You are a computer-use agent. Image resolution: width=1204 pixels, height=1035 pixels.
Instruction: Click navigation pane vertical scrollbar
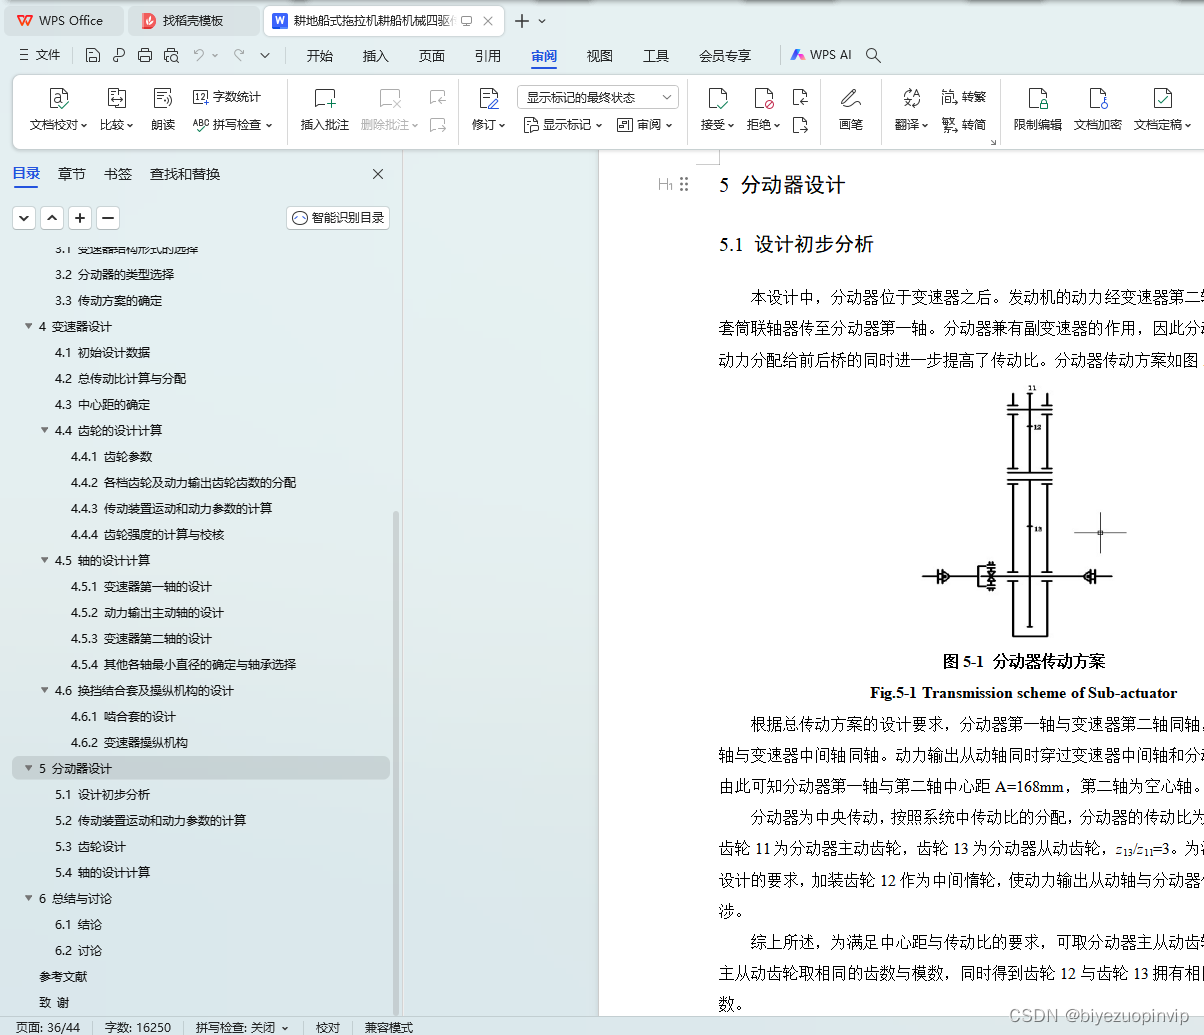point(396,762)
